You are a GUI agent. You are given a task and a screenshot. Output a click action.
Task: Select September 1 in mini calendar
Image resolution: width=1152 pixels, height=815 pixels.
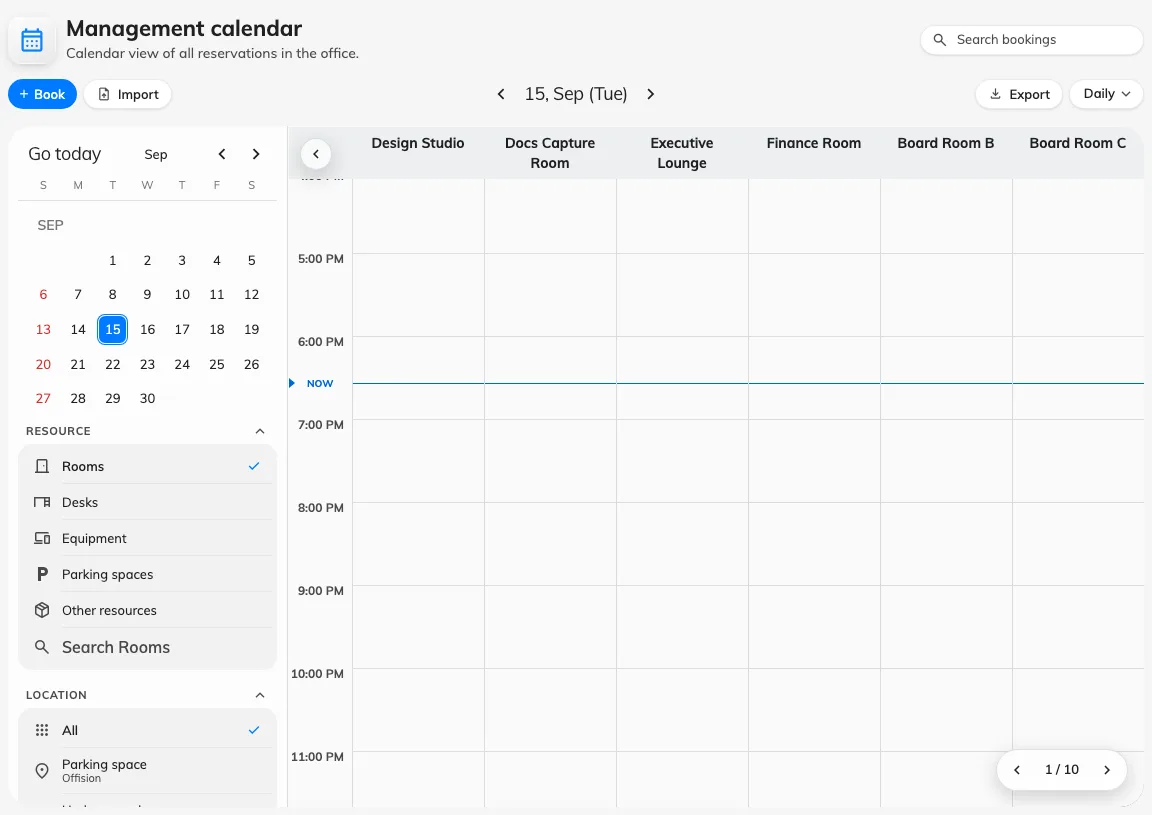tap(112, 260)
